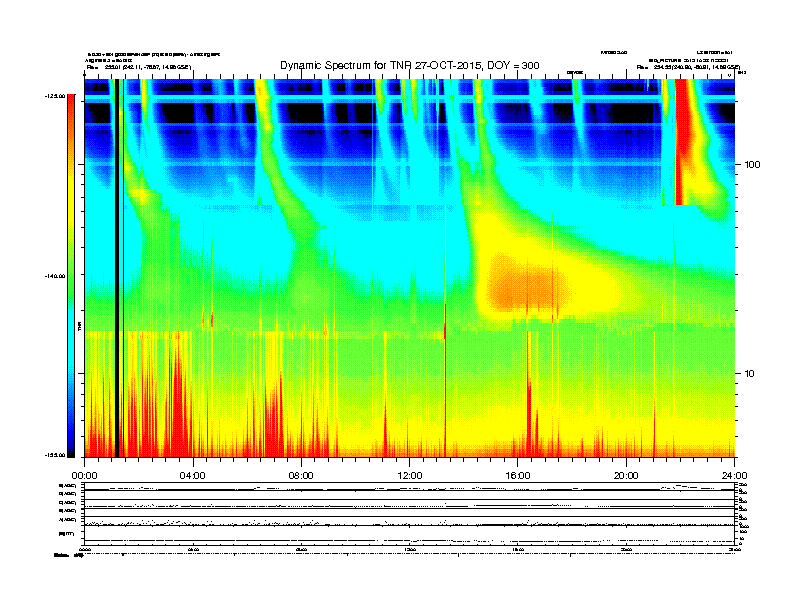Click the red burst column near 22:00

pyautogui.click(x=681, y=141)
